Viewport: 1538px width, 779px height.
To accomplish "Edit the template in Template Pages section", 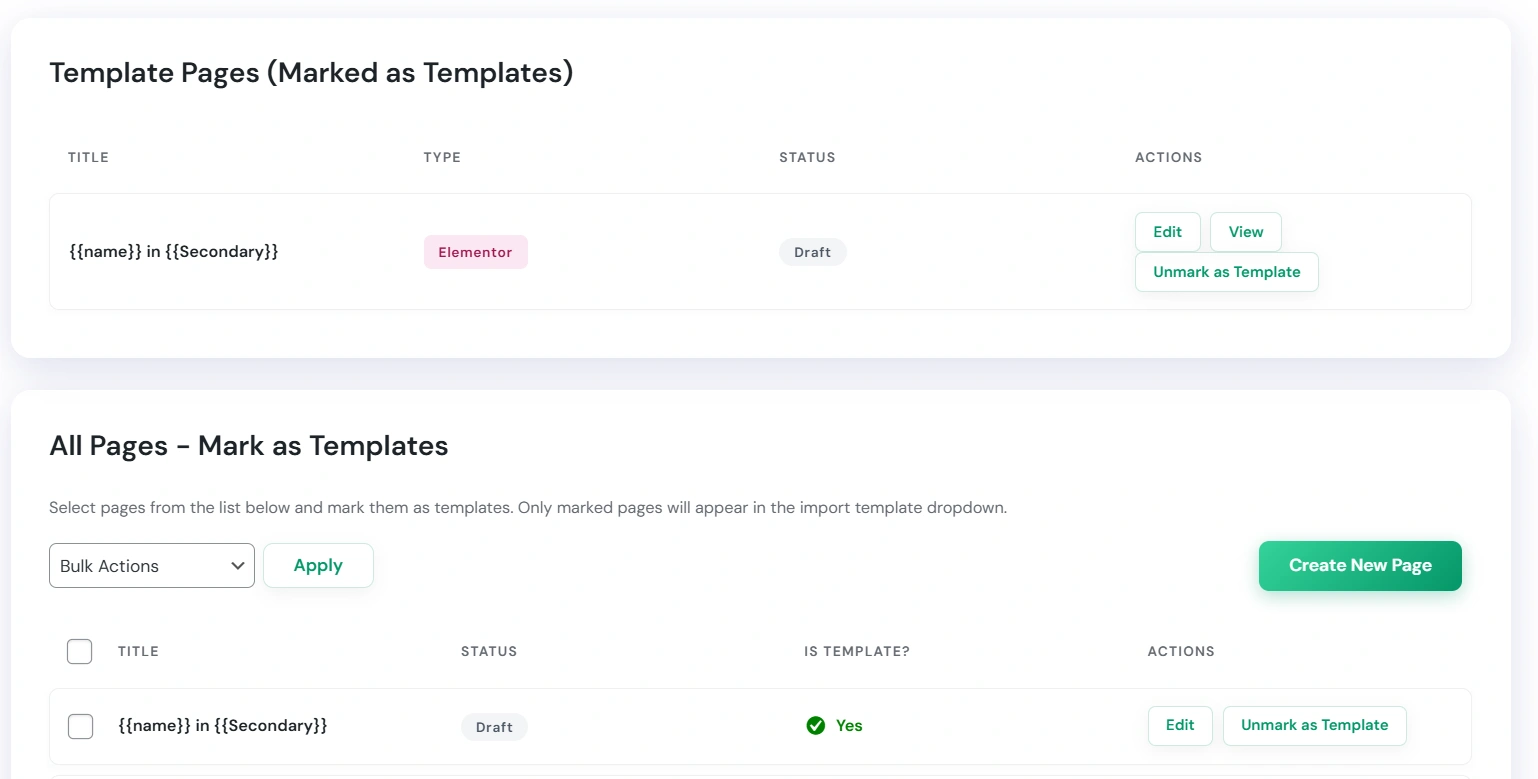I will click(x=1167, y=232).
